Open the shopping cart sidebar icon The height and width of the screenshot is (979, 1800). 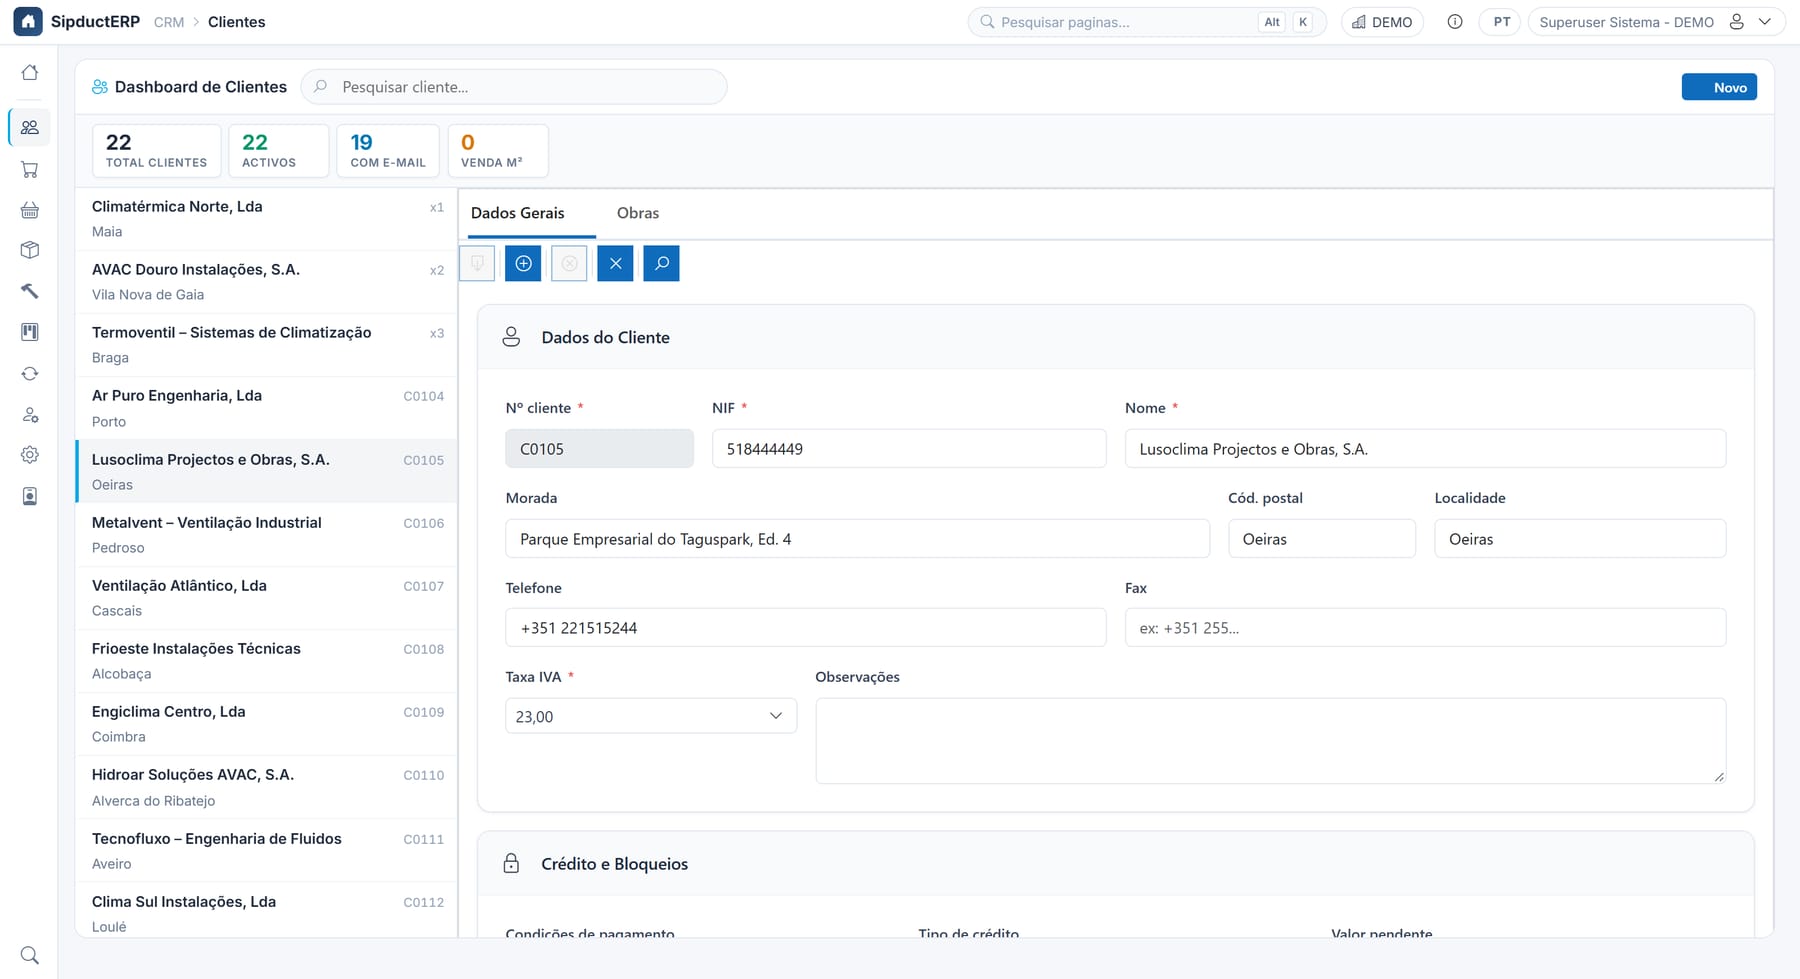point(30,169)
